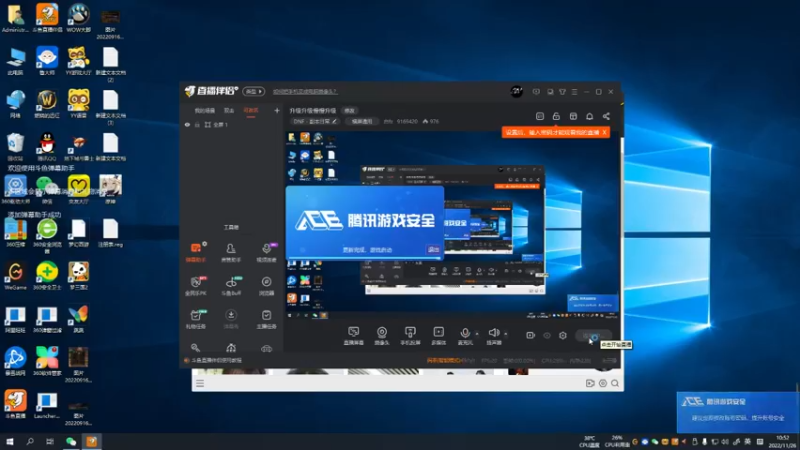
Task: Add a screen-capture source (直播屏幕)
Action: pos(354,336)
